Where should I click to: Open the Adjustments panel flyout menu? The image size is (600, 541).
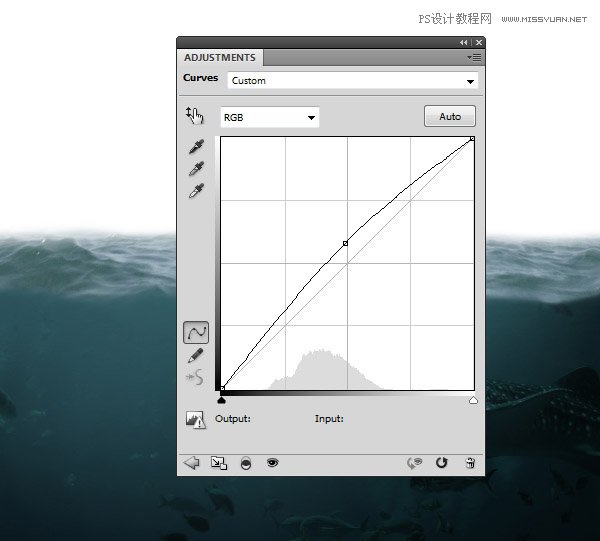pyautogui.click(x=474, y=58)
